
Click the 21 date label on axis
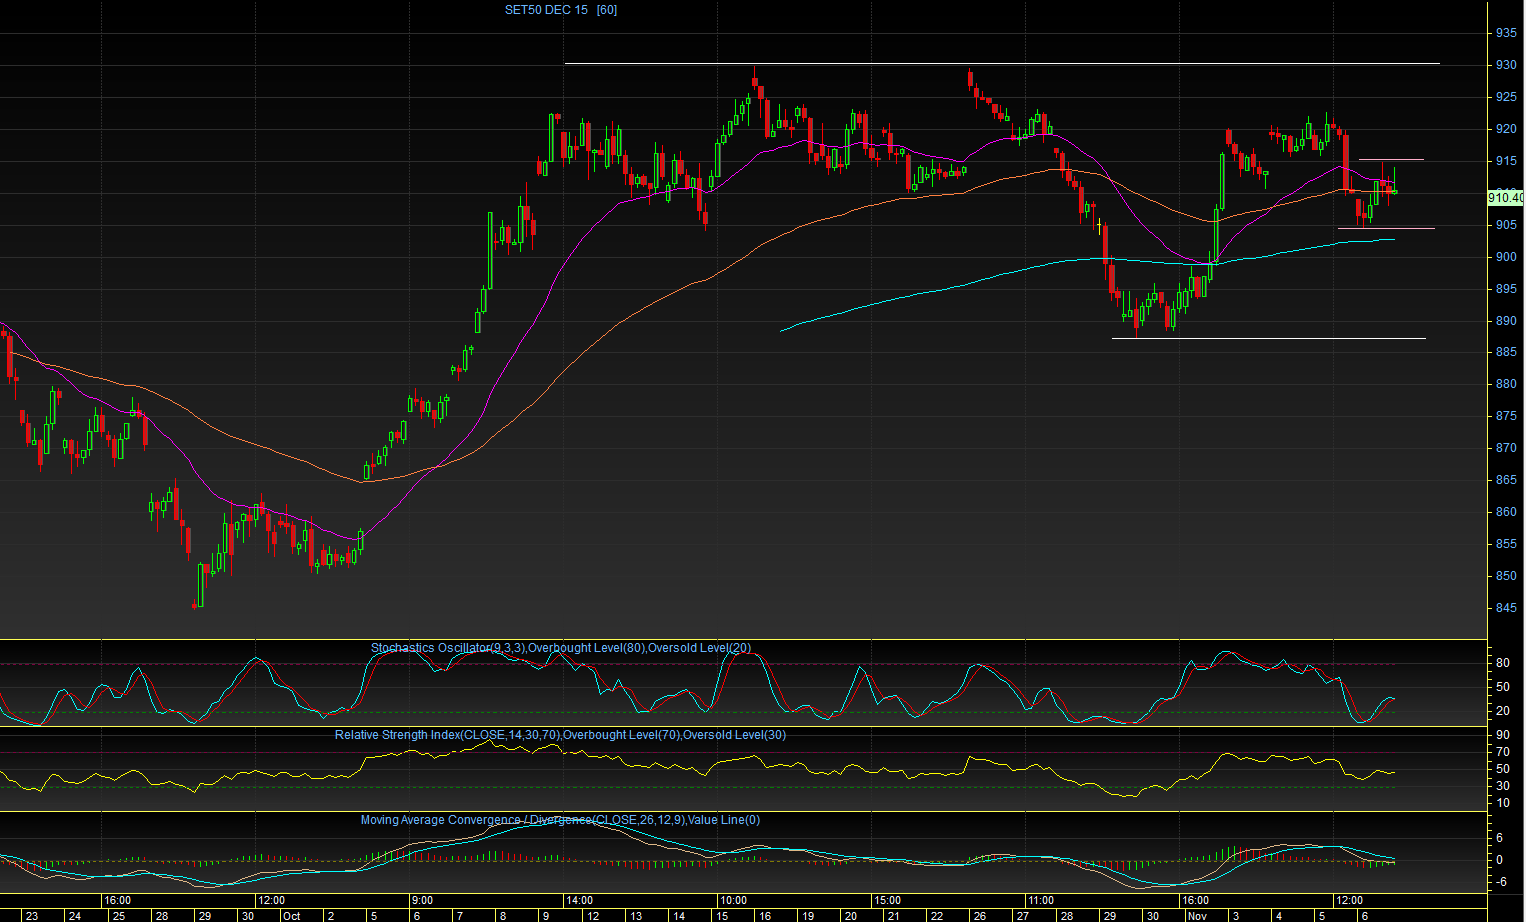tap(893, 916)
